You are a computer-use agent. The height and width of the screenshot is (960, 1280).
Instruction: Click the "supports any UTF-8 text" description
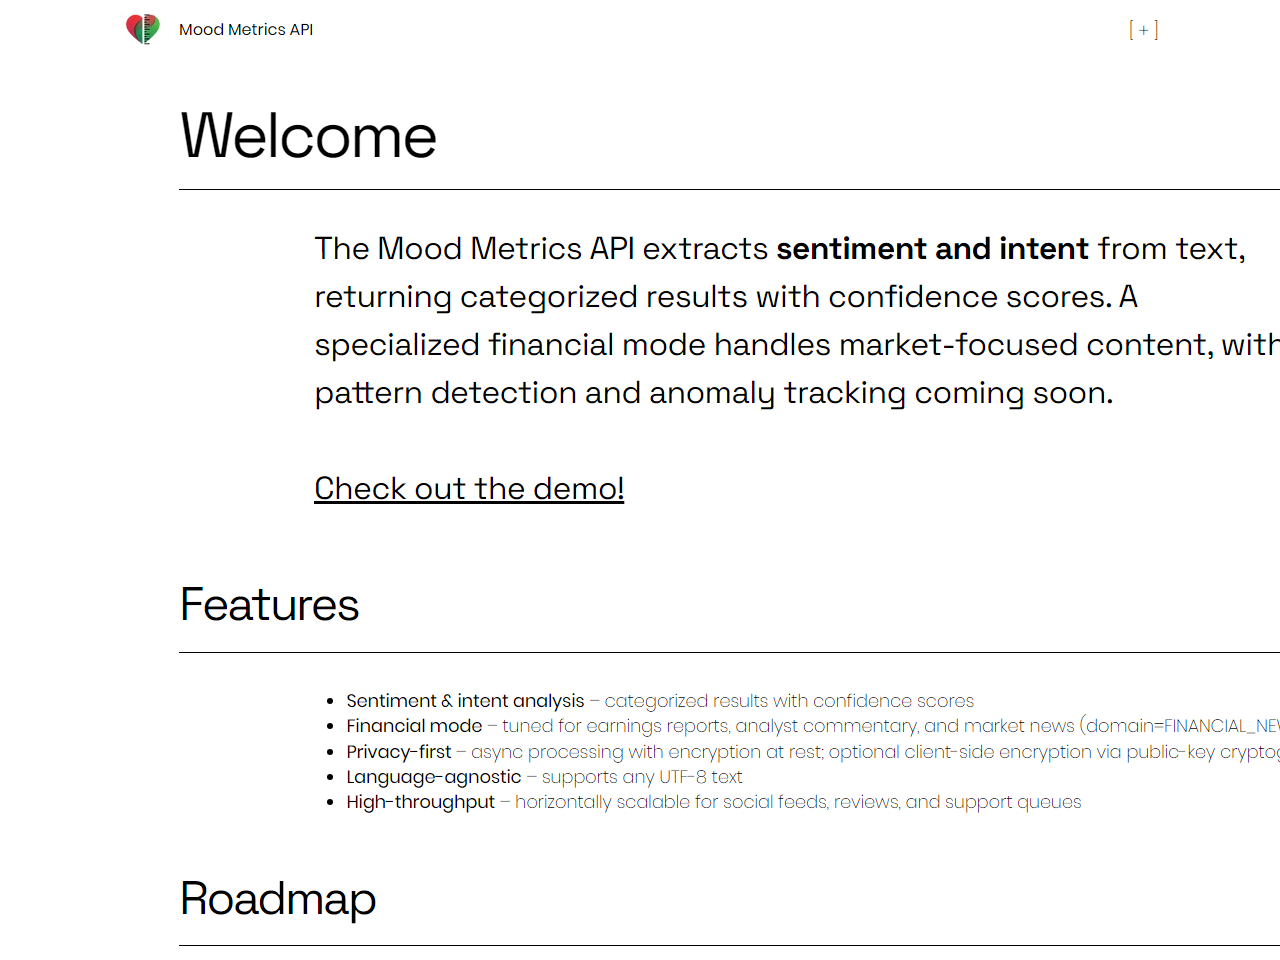tap(642, 777)
